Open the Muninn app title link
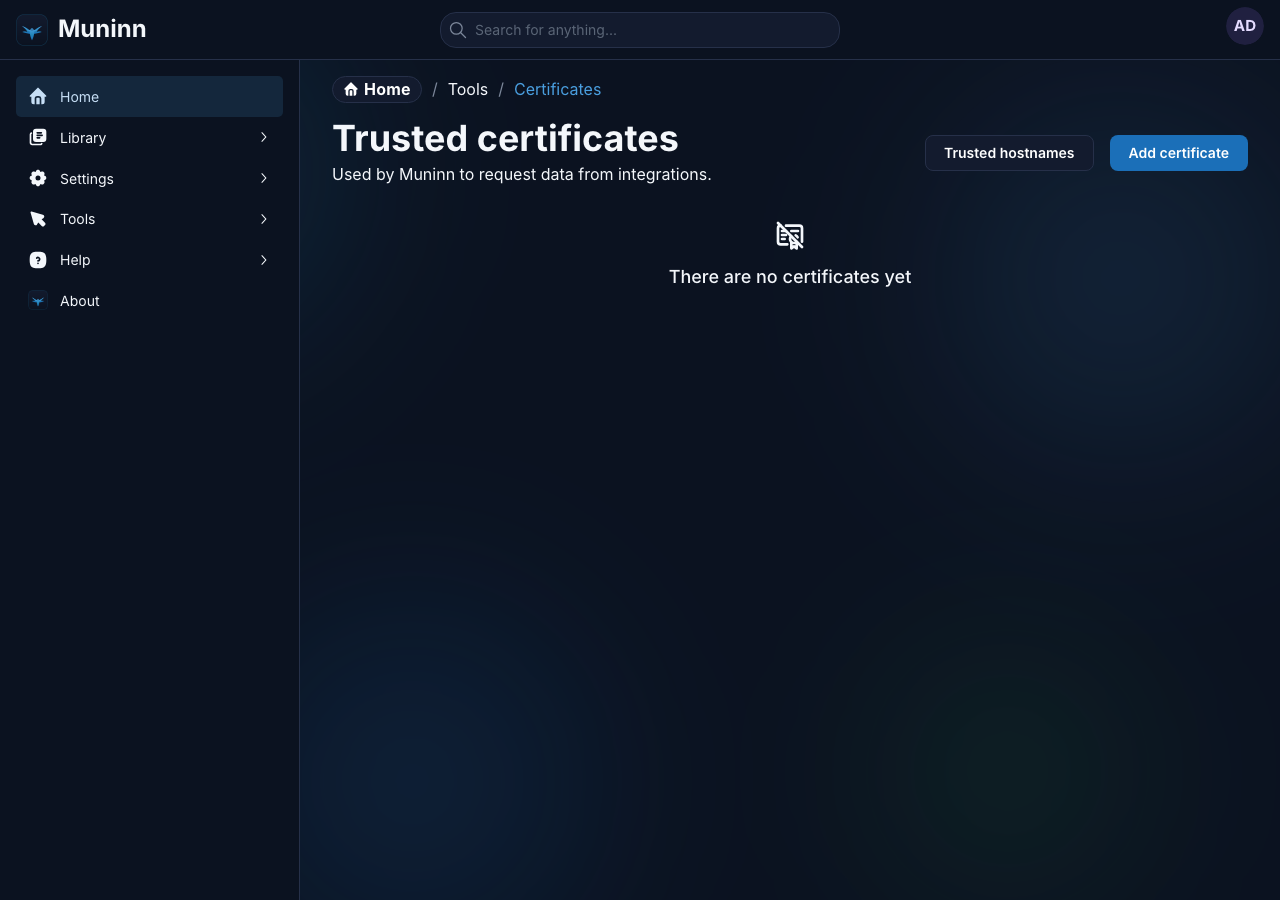 pos(102,29)
